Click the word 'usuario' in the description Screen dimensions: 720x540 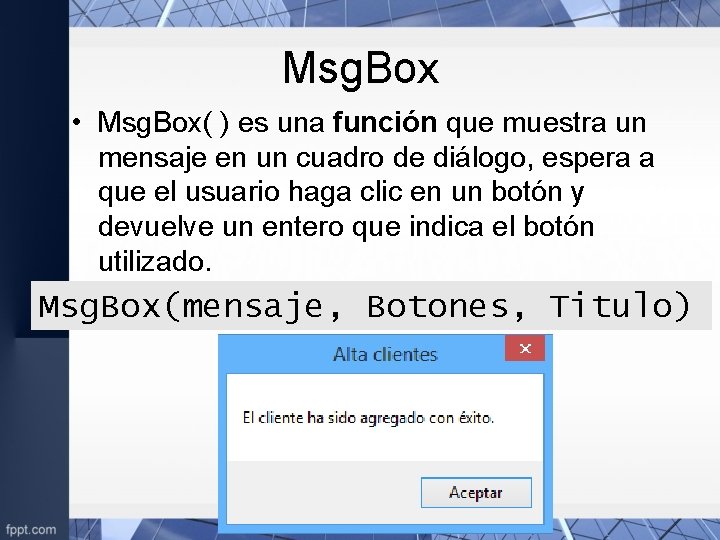[x=232, y=191]
